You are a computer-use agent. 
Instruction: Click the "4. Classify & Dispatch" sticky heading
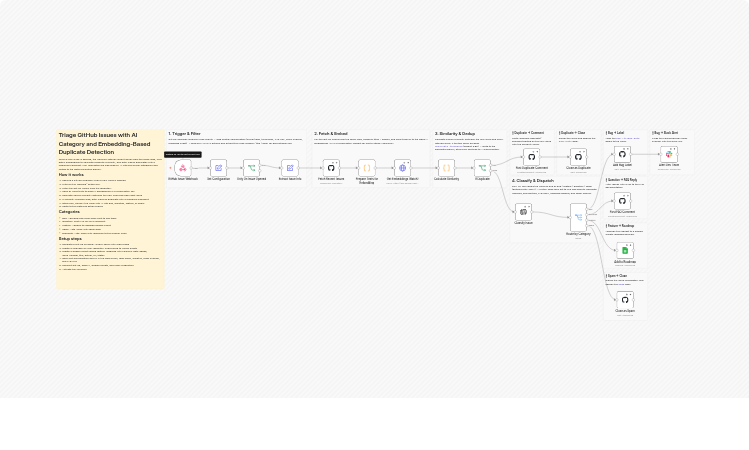(533, 181)
